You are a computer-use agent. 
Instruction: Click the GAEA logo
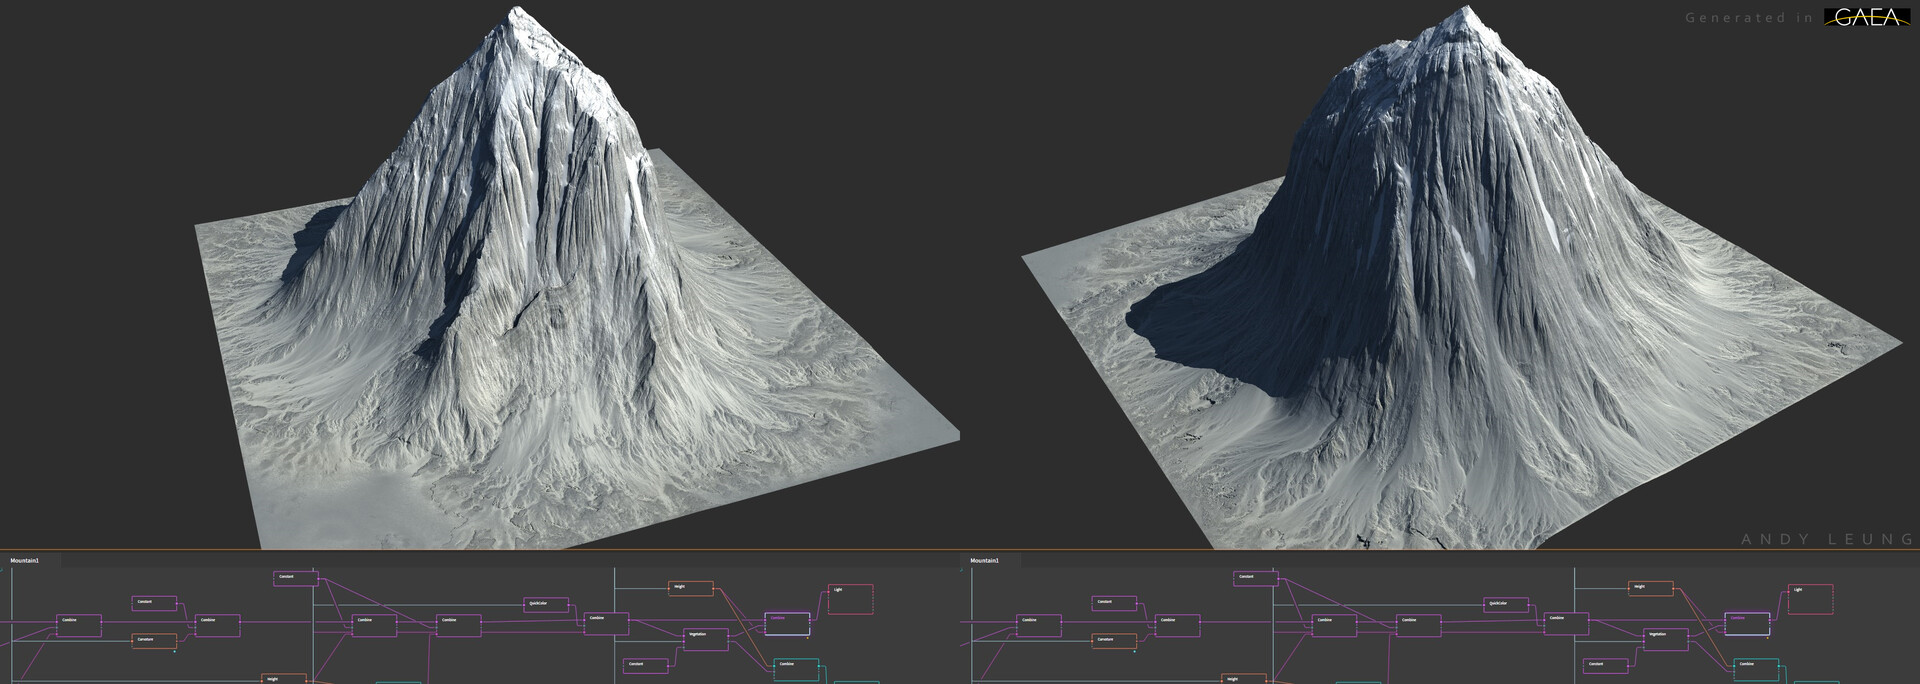pos(1866,17)
